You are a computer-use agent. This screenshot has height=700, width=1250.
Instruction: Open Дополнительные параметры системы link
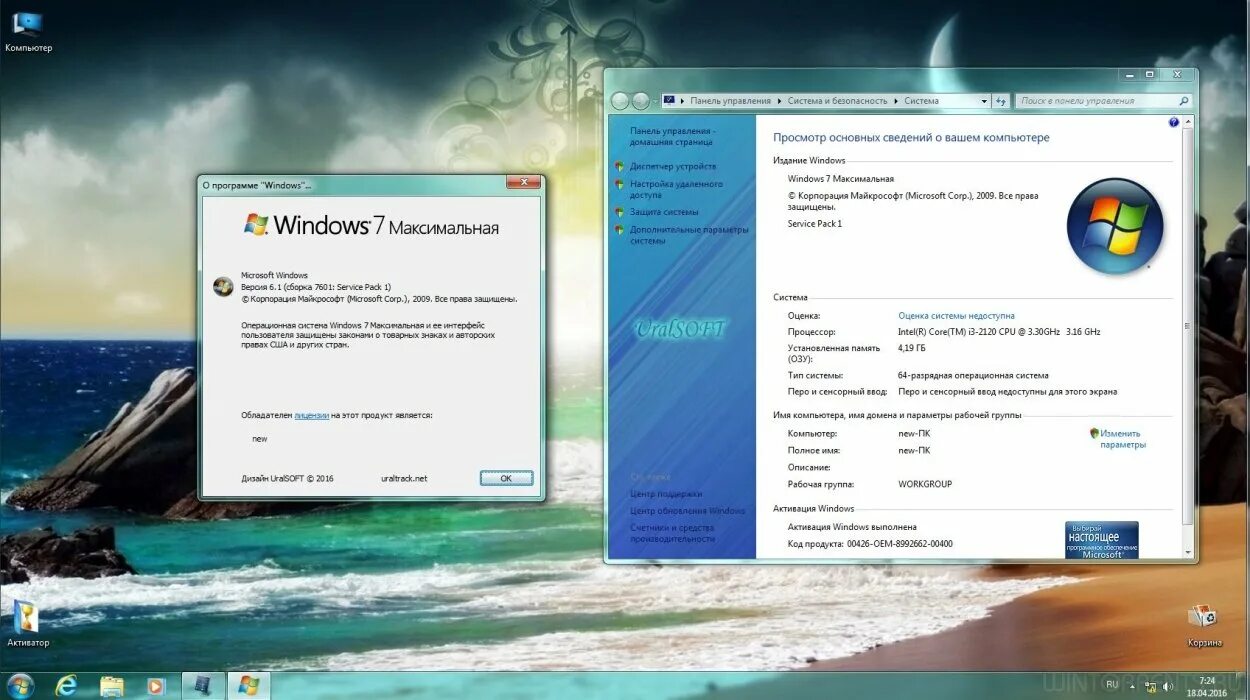tap(689, 235)
